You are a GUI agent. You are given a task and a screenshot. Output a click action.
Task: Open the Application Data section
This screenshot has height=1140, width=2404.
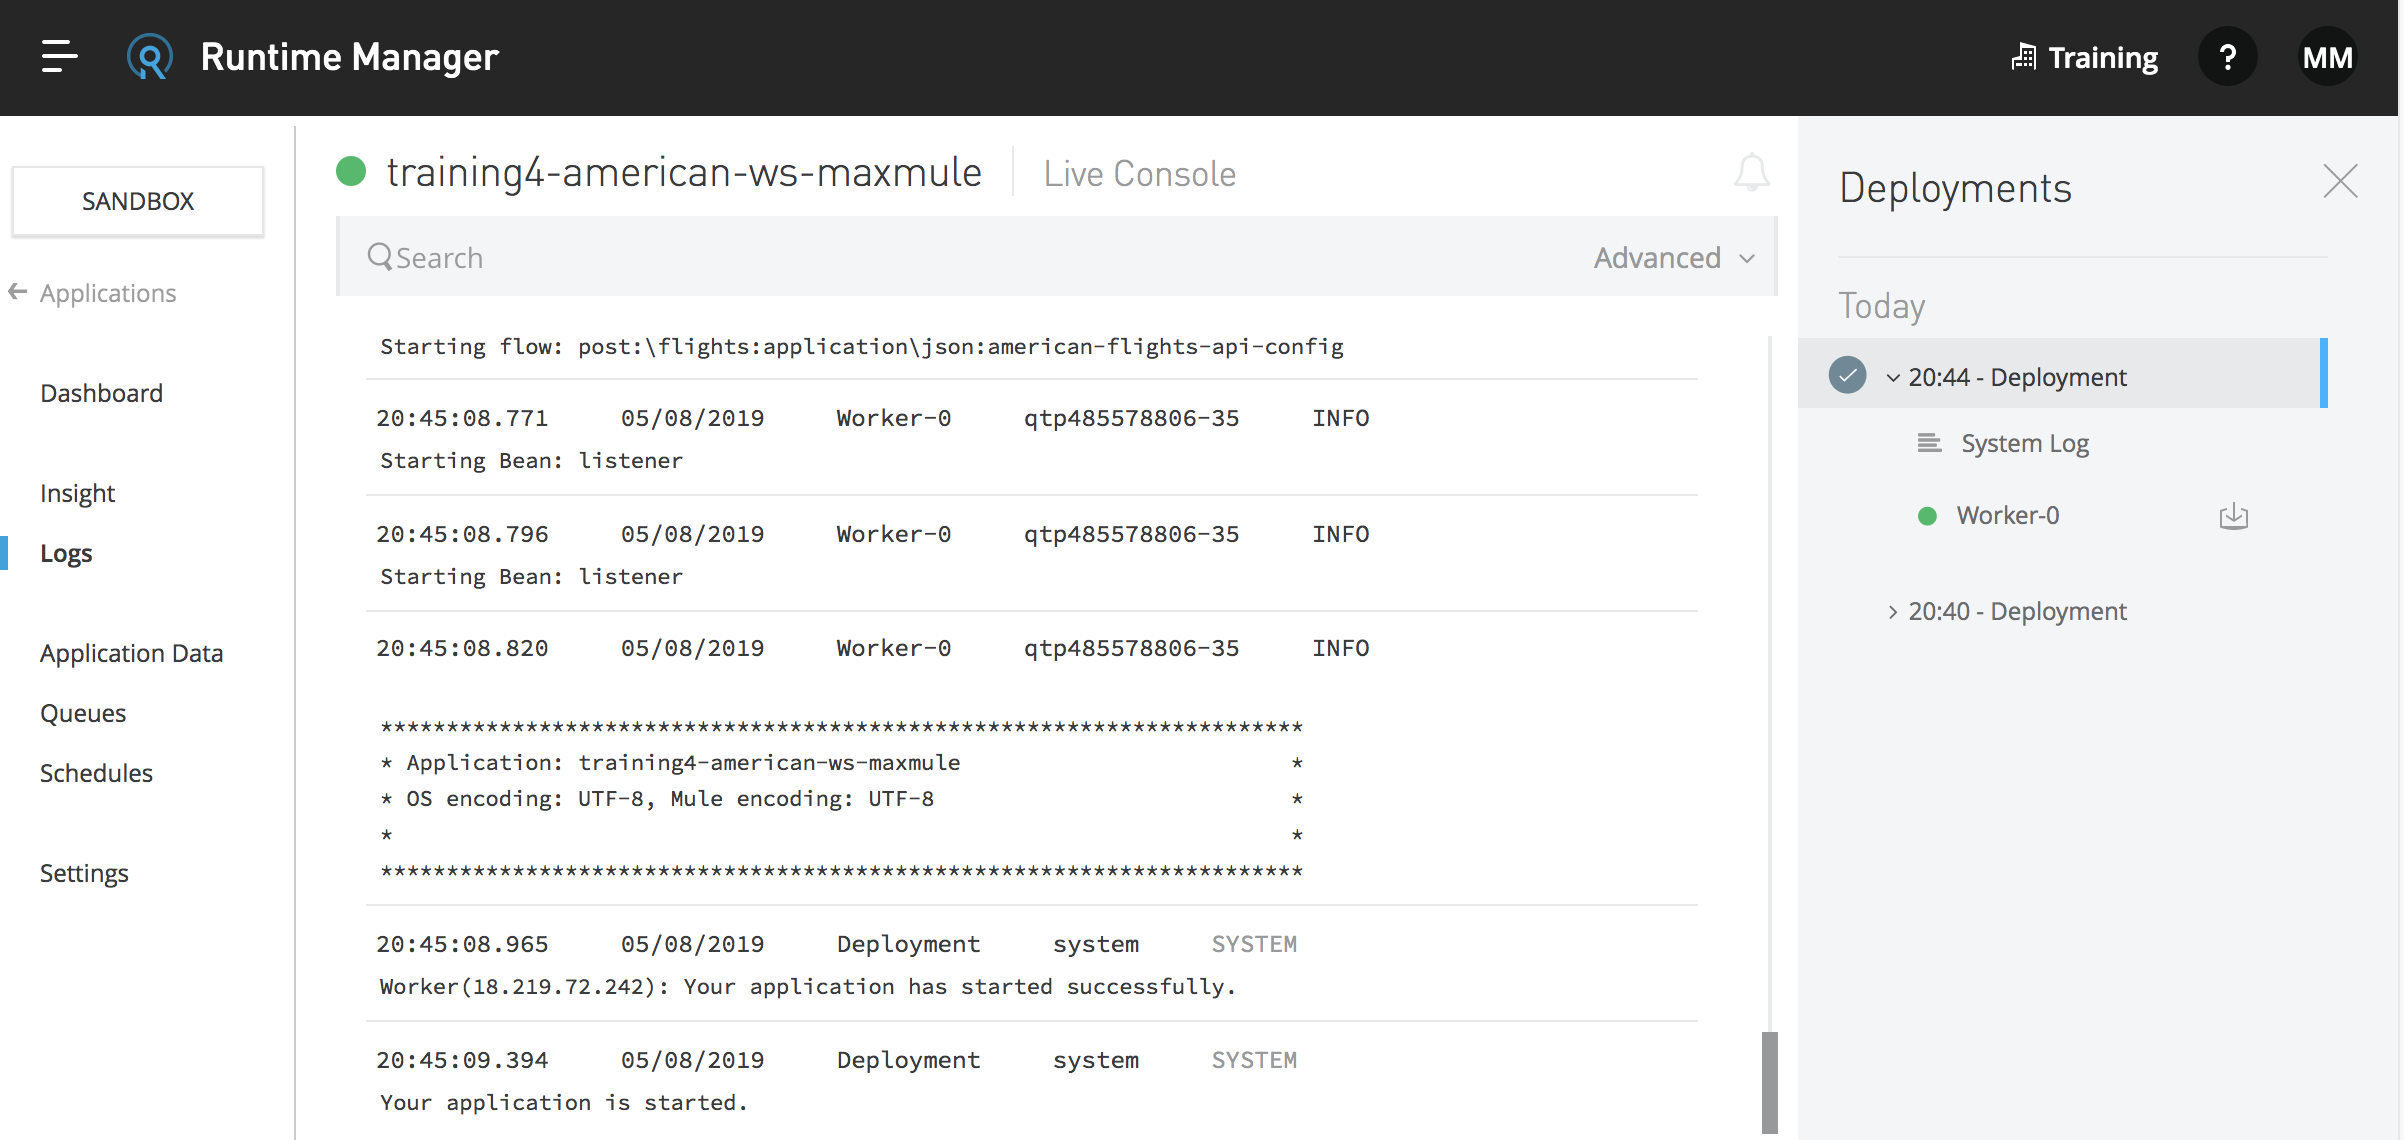click(x=131, y=653)
